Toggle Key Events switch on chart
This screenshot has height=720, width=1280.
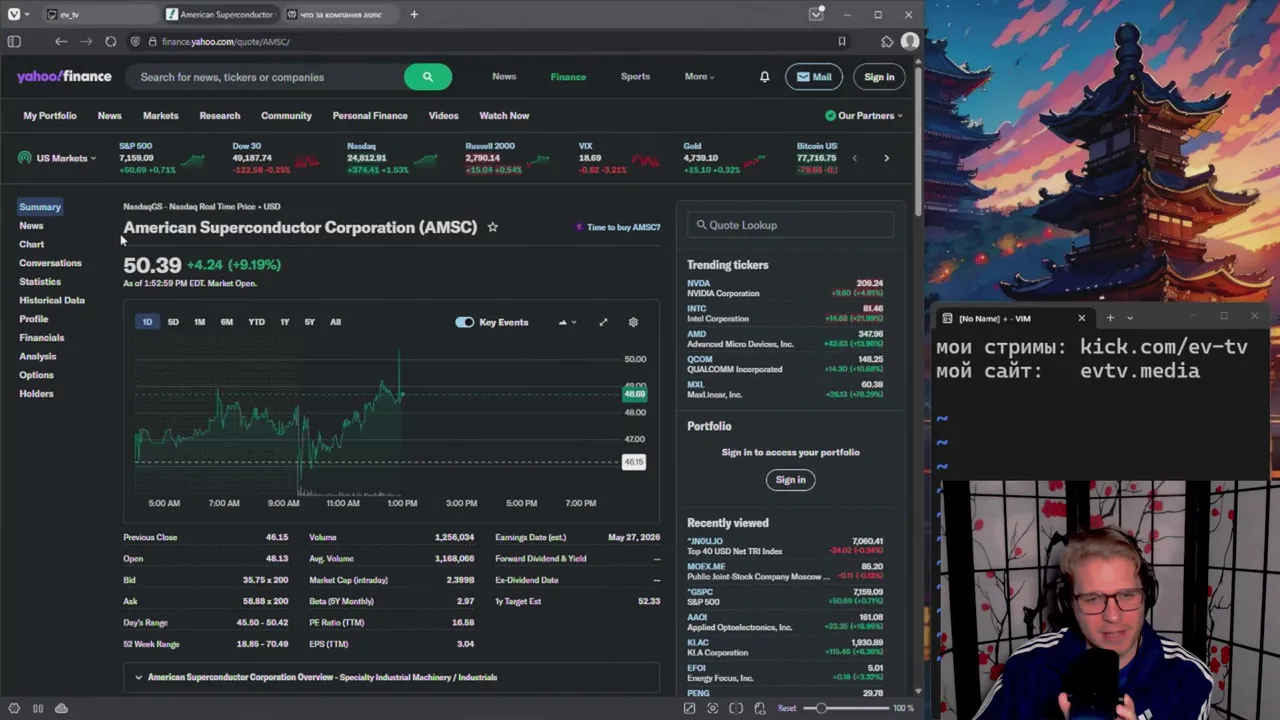coord(464,322)
